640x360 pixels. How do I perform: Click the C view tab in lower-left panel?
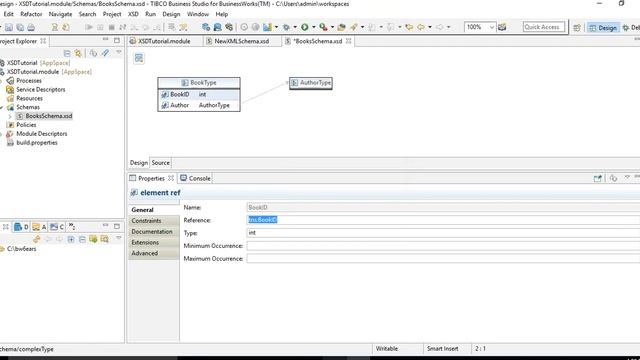coord(57,227)
